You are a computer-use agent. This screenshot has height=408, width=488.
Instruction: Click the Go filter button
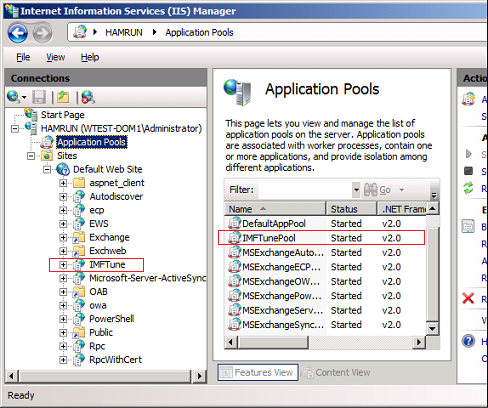[x=378, y=190]
